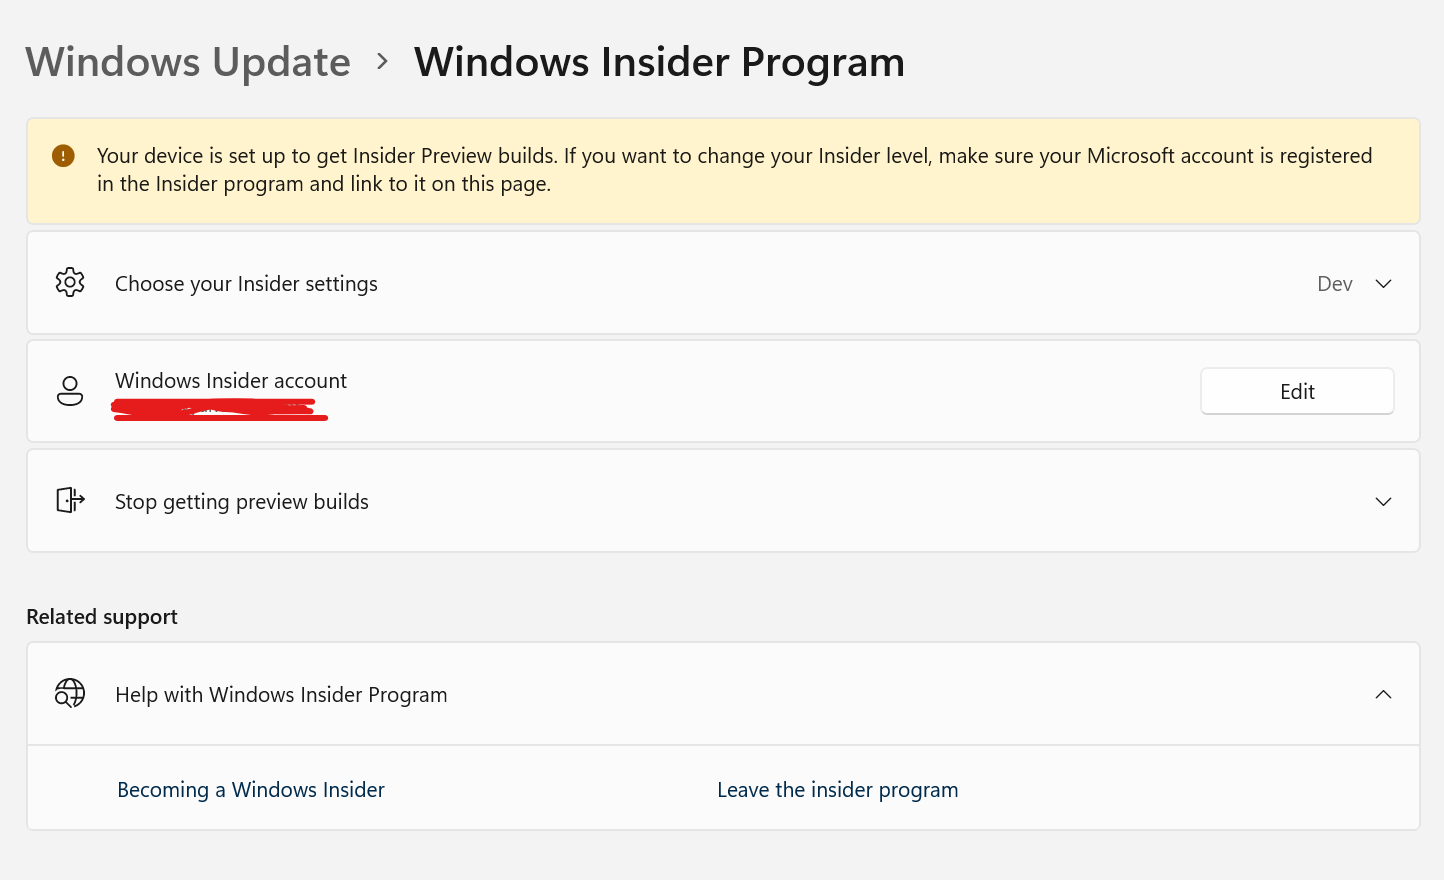Viewport: 1444px width, 880px height.
Task: Click the Windows Insider Program breadcrumb title
Action: pyautogui.click(x=660, y=62)
